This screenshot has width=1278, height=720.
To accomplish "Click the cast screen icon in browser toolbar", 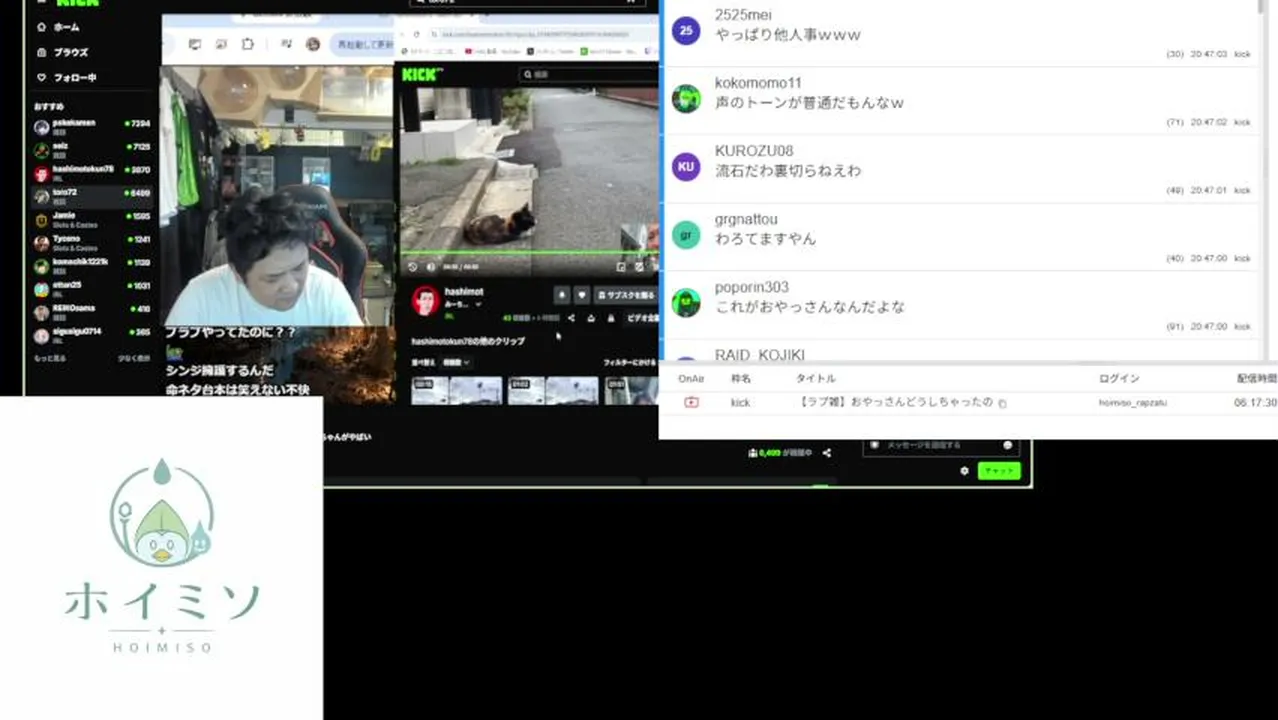I will coord(195,44).
